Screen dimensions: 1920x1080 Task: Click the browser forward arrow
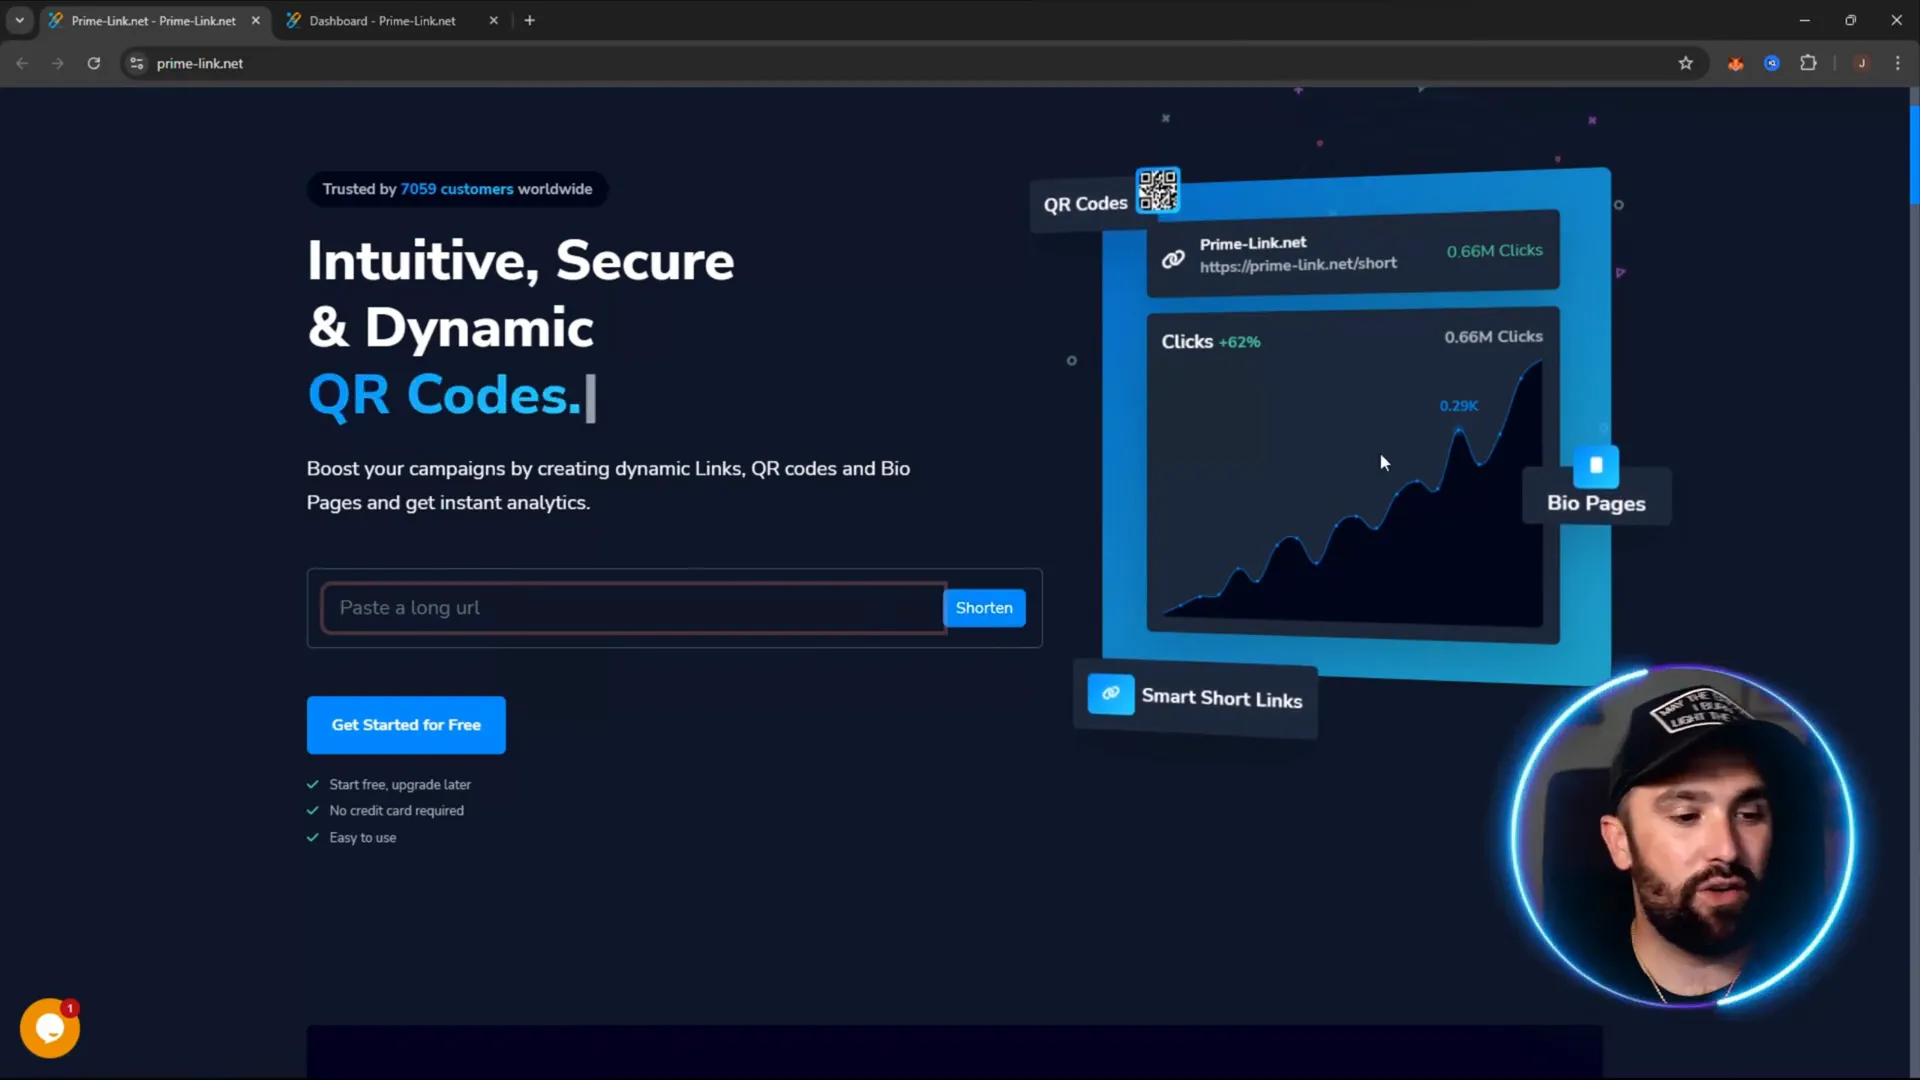pyautogui.click(x=58, y=63)
